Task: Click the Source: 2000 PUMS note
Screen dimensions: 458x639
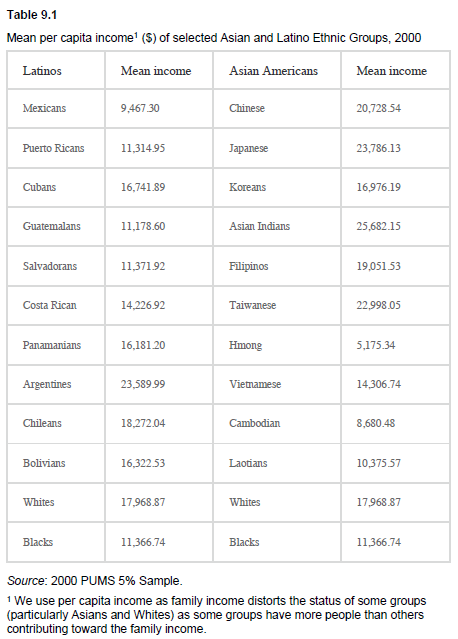Action: pos(95,580)
